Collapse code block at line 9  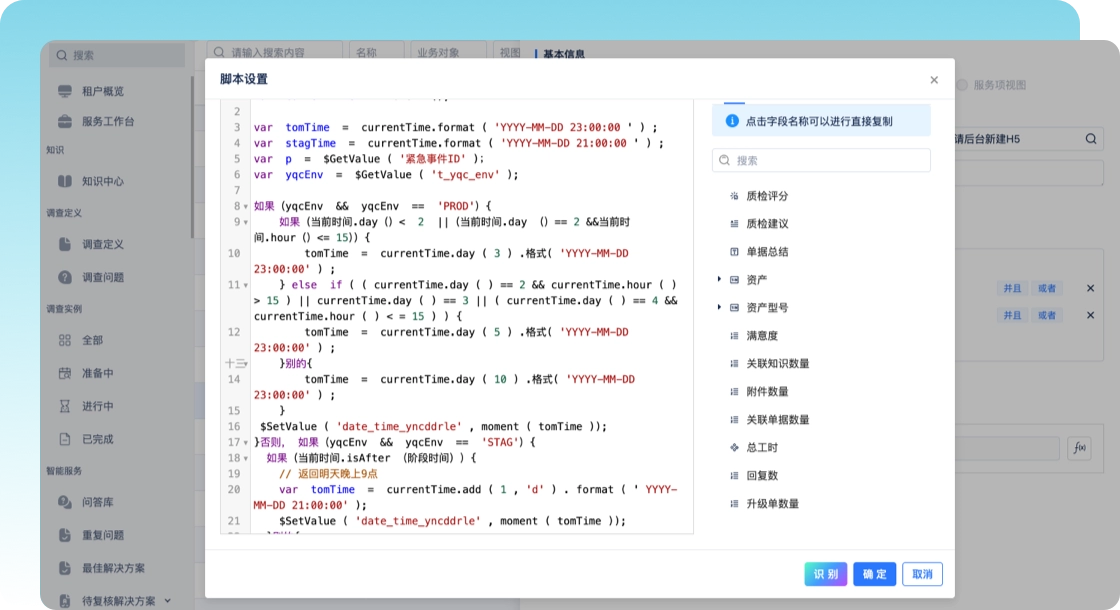pyautogui.click(x=246, y=222)
